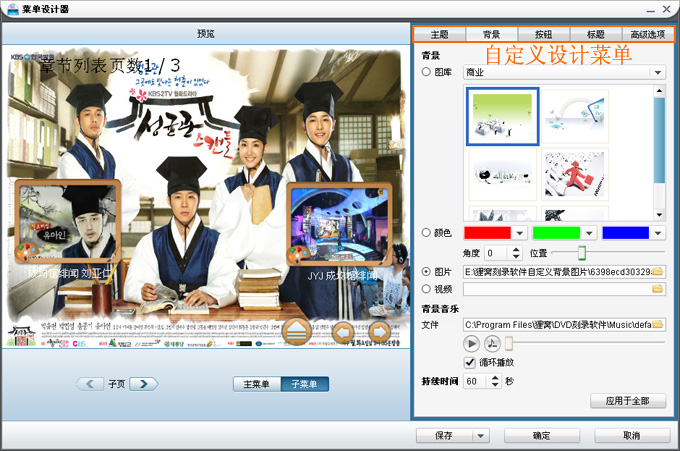Open the 主题 tab
The width and height of the screenshot is (680, 451).
(x=439, y=34)
